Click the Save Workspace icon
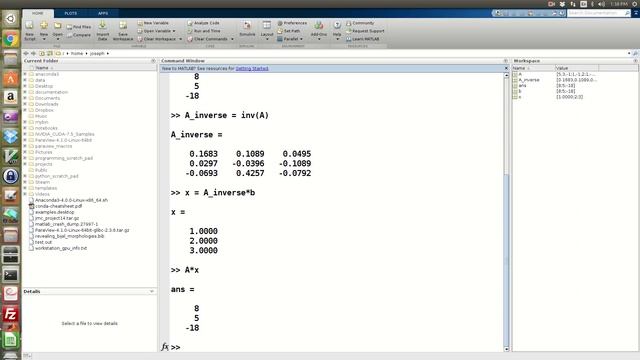Image resolution: width=640 pixels, height=360 pixels. pyautogui.click(x=123, y=26)
